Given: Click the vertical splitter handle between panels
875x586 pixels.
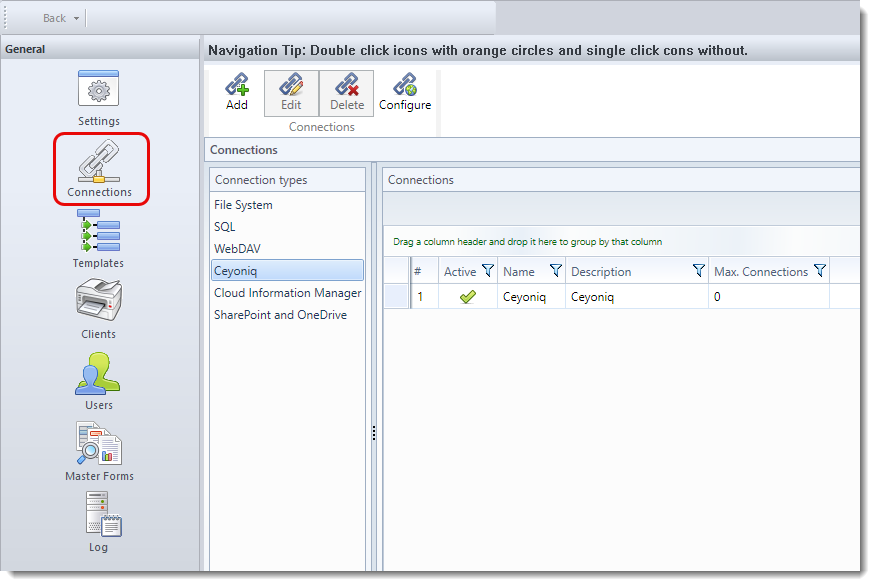Looking at the screenshot, I should (x=374, y=432).
